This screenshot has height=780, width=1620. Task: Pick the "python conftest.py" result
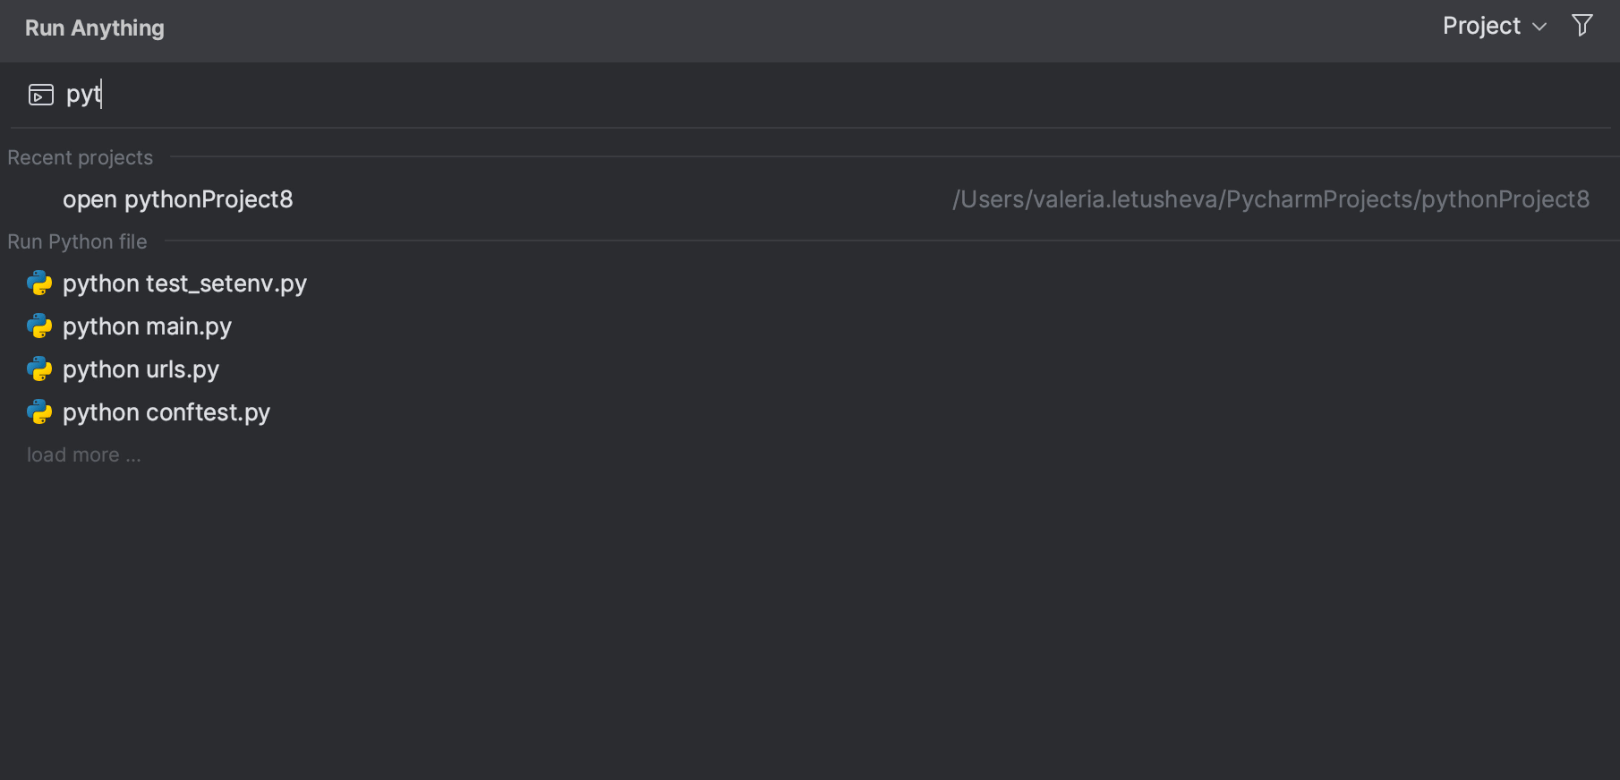click(166, 413)
